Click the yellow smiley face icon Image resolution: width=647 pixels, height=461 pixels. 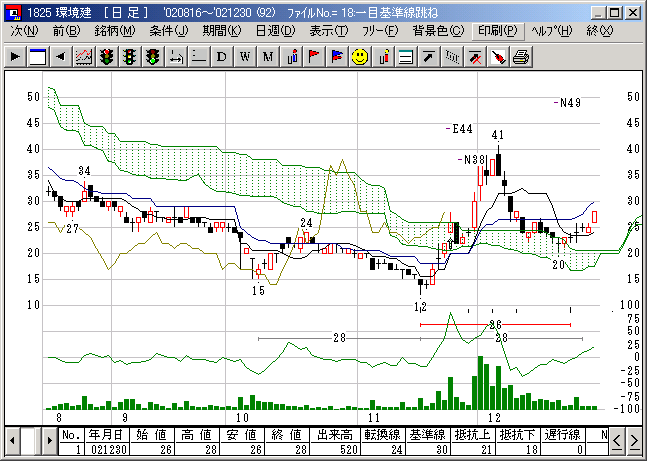[x=360, y=56]
